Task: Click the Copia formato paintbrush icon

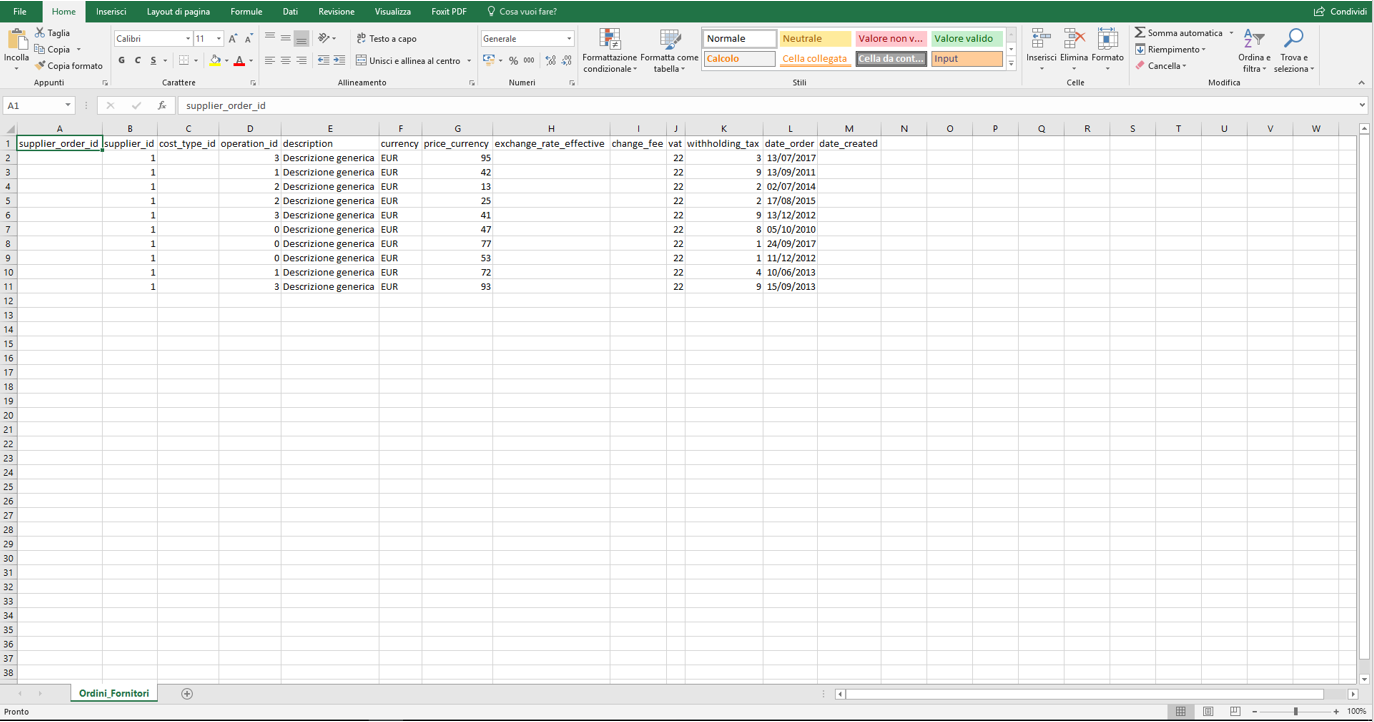Action: [41, 66]
